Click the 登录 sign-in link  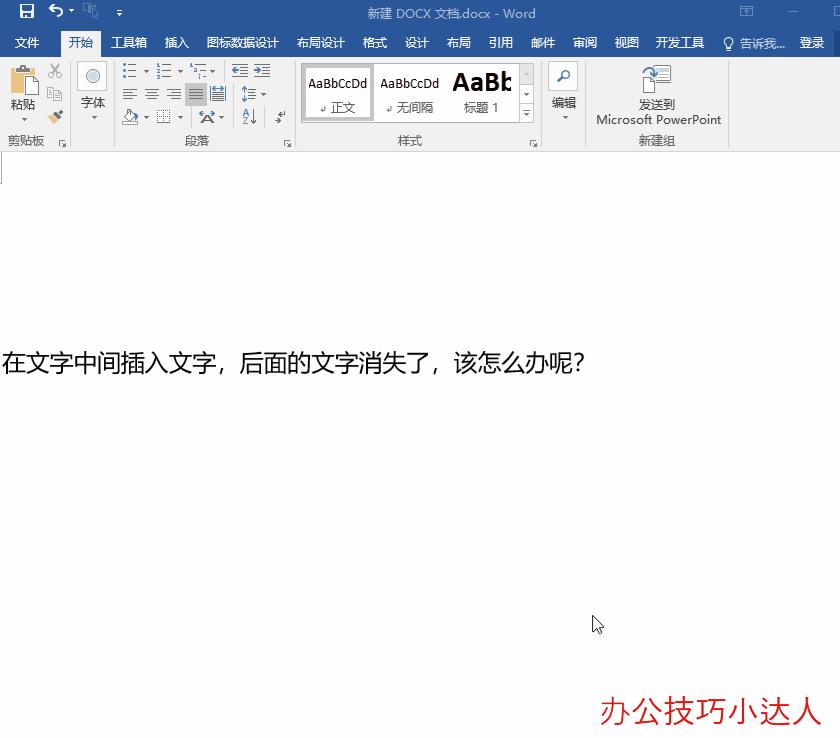(x=813, y=42)
